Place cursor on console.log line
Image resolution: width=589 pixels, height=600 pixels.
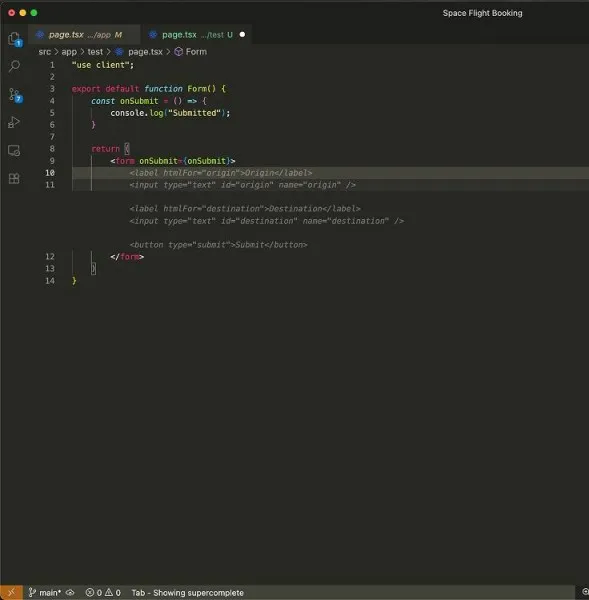click(170, 113)
